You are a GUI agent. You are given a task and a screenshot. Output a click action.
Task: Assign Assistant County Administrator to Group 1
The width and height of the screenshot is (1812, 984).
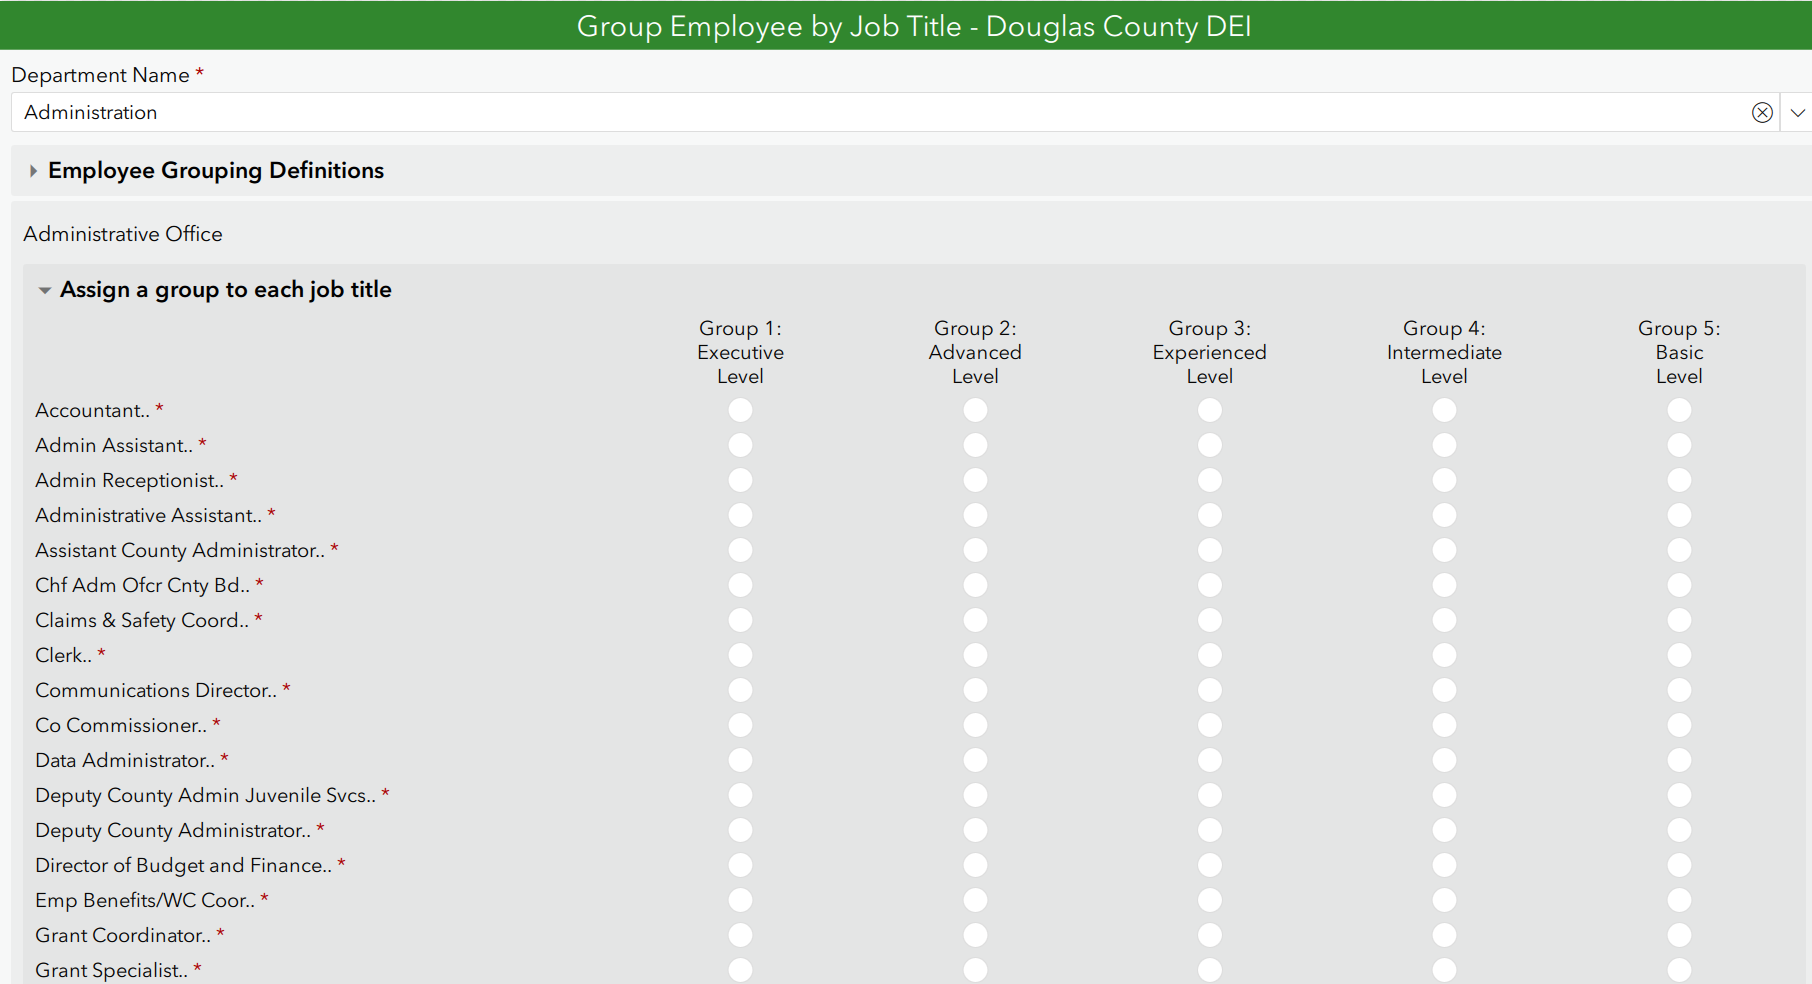(740, 550)
